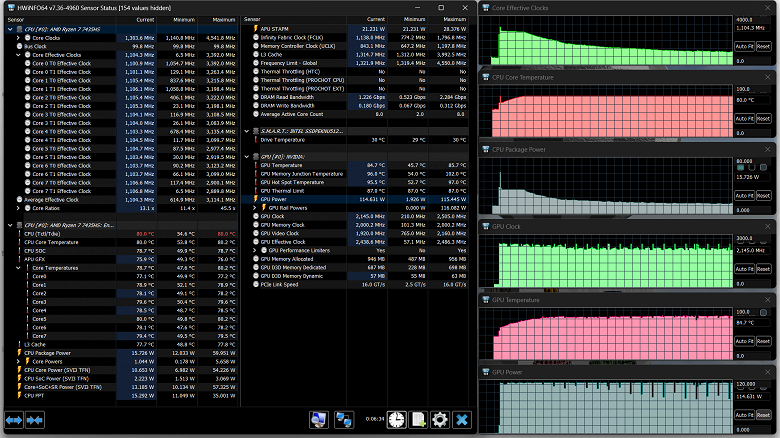Expand the GPU Rail Powers row
The image size is (780, 438).
(255, 208)
